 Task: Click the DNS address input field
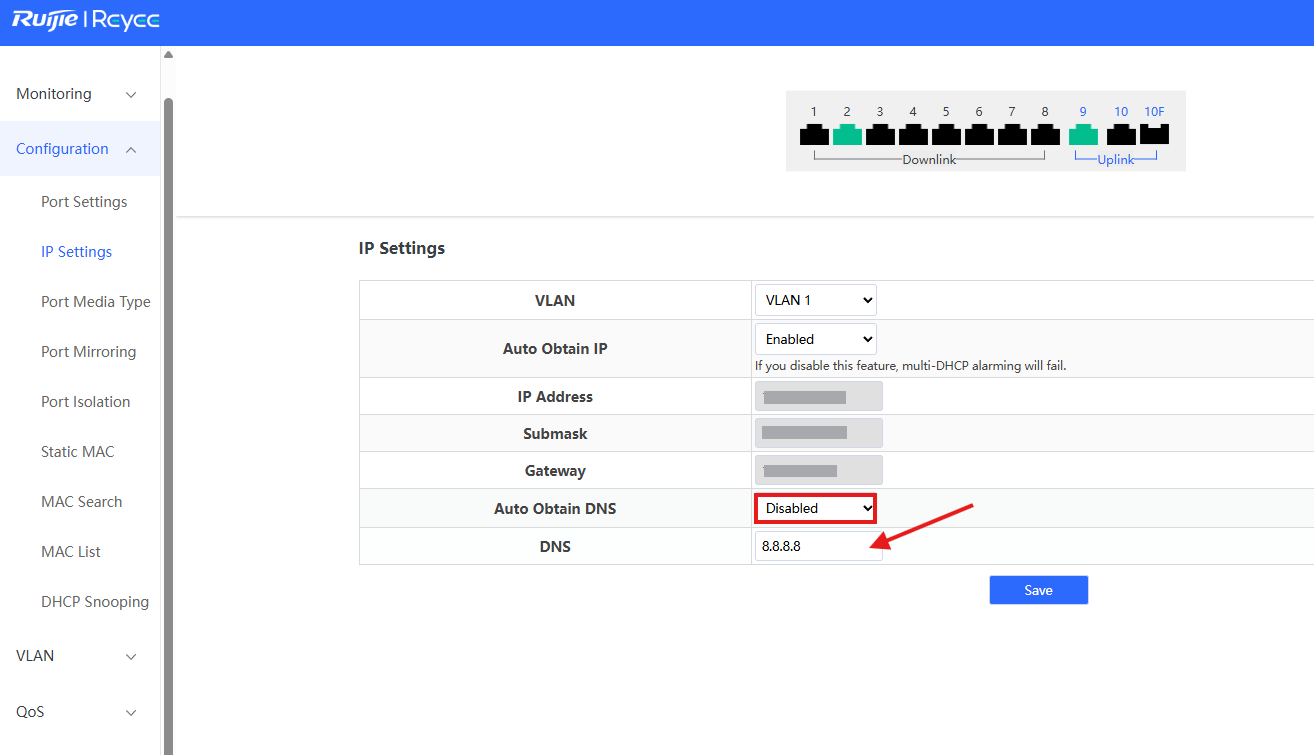coord(815,546)
